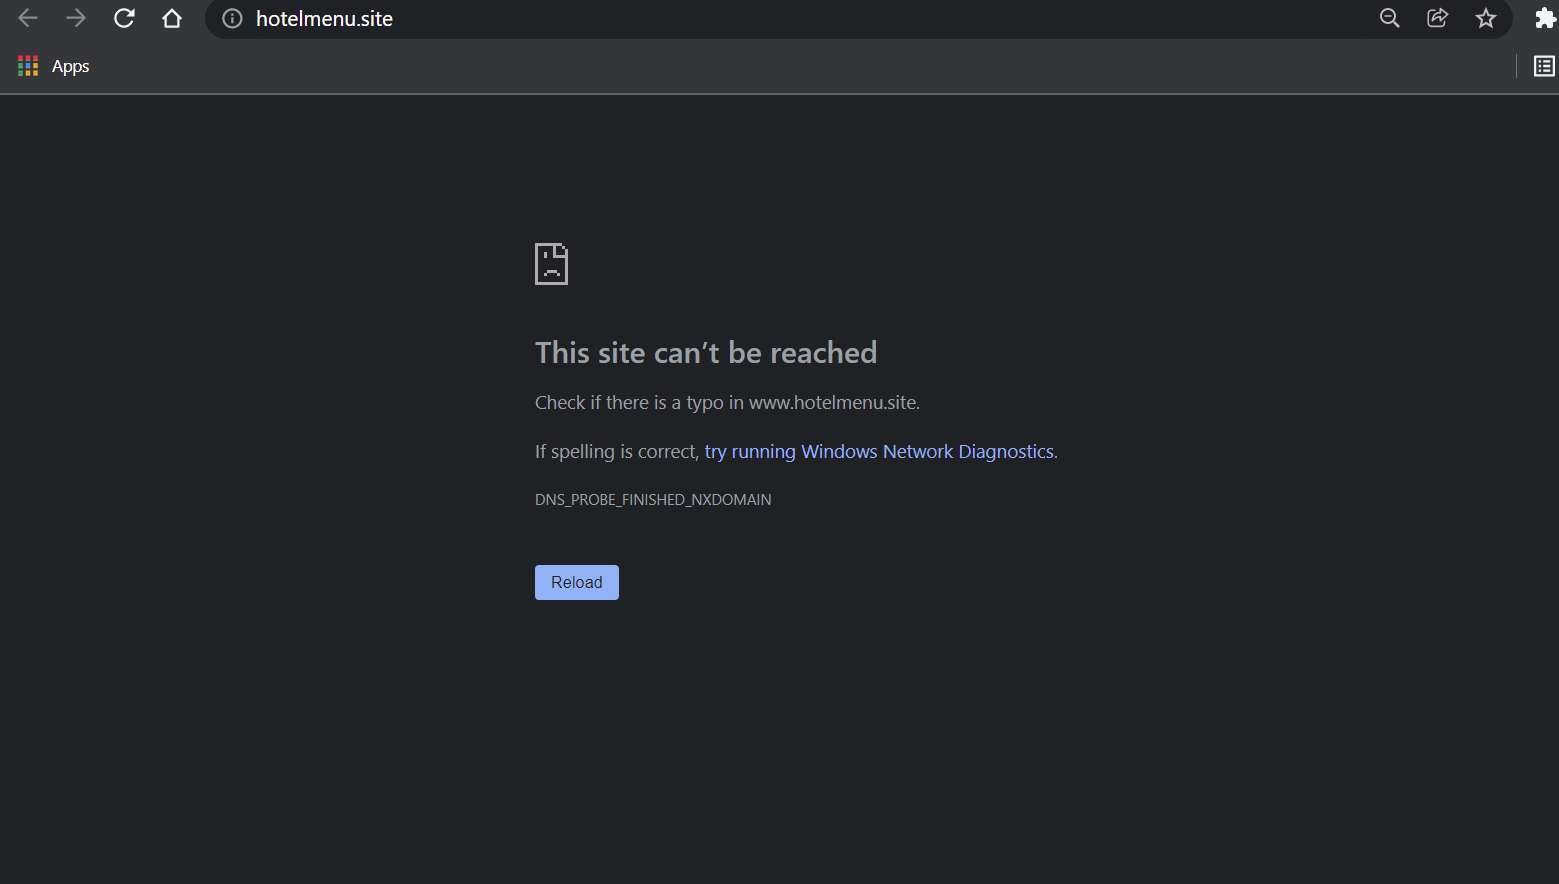This screenshot has height=884, width=1559.
Task: Click the sad page error icon
Action: pyautogui.click(x=551, y=264)
